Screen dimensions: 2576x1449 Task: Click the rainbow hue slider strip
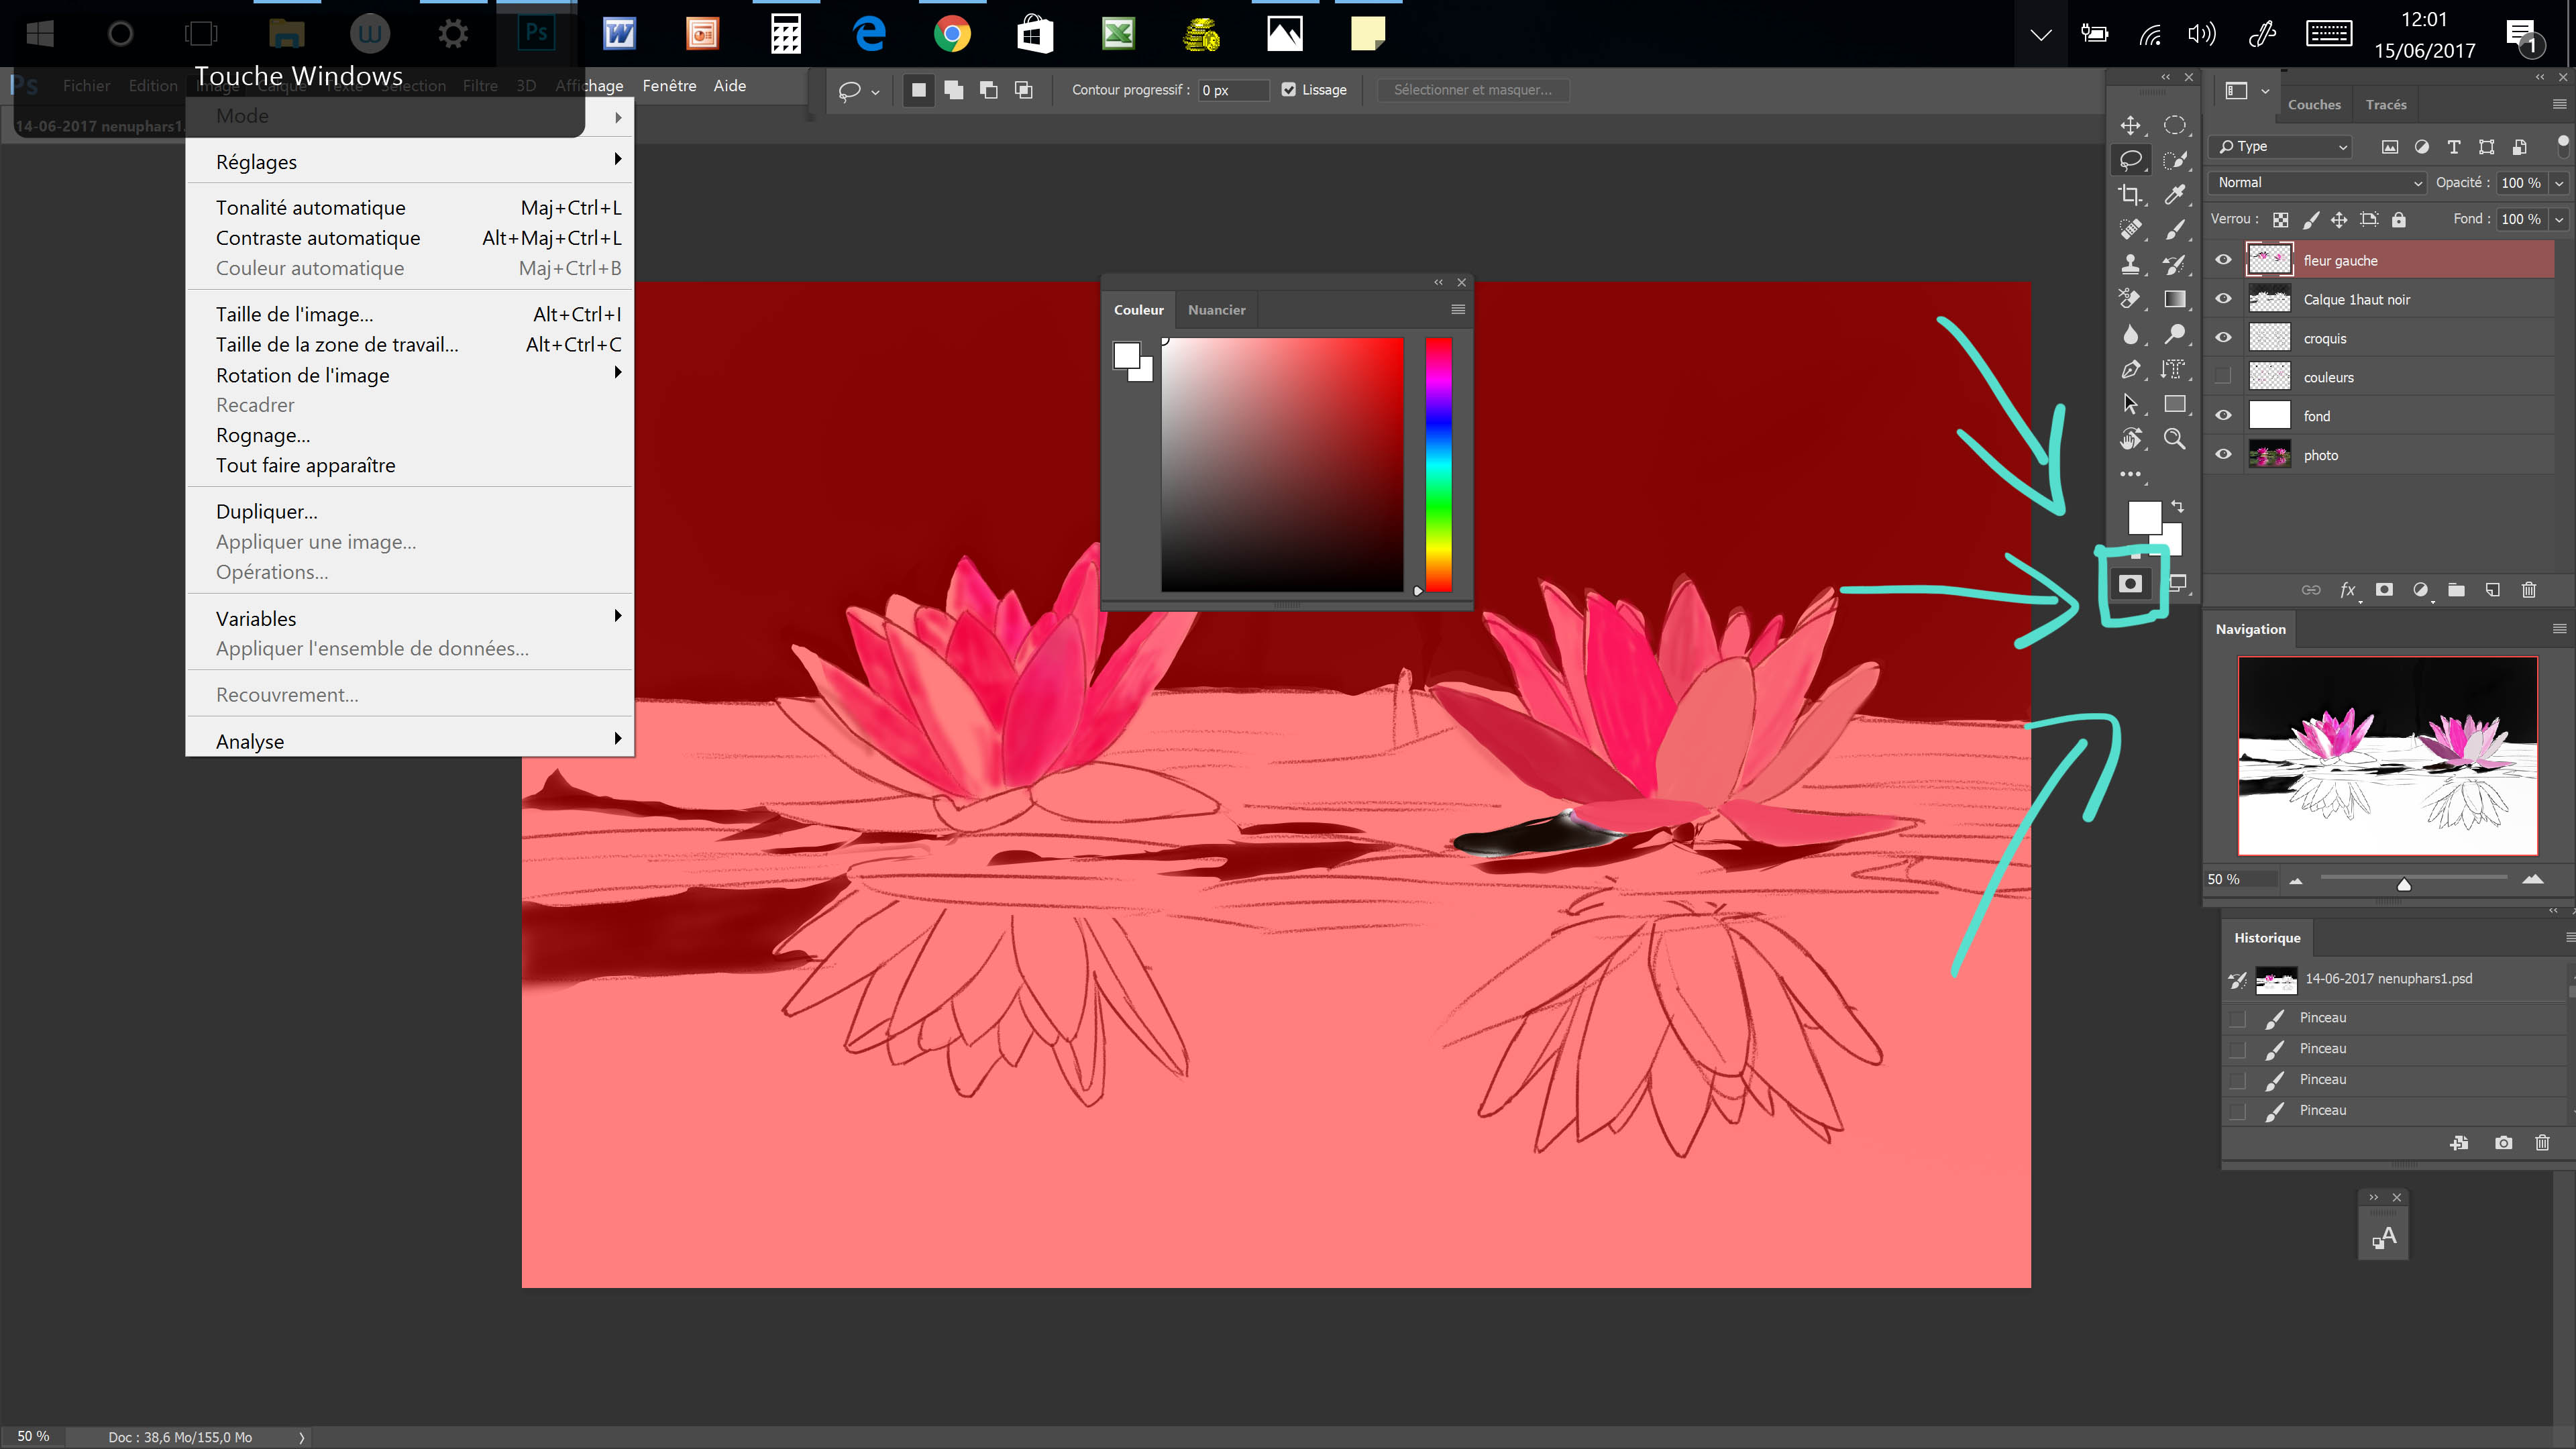tap(1438, 465)
